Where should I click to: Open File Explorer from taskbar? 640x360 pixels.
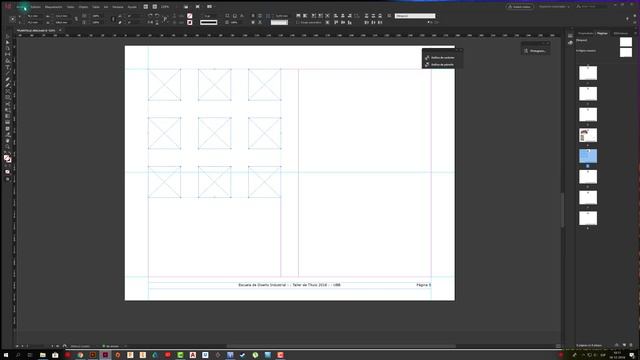42,355
